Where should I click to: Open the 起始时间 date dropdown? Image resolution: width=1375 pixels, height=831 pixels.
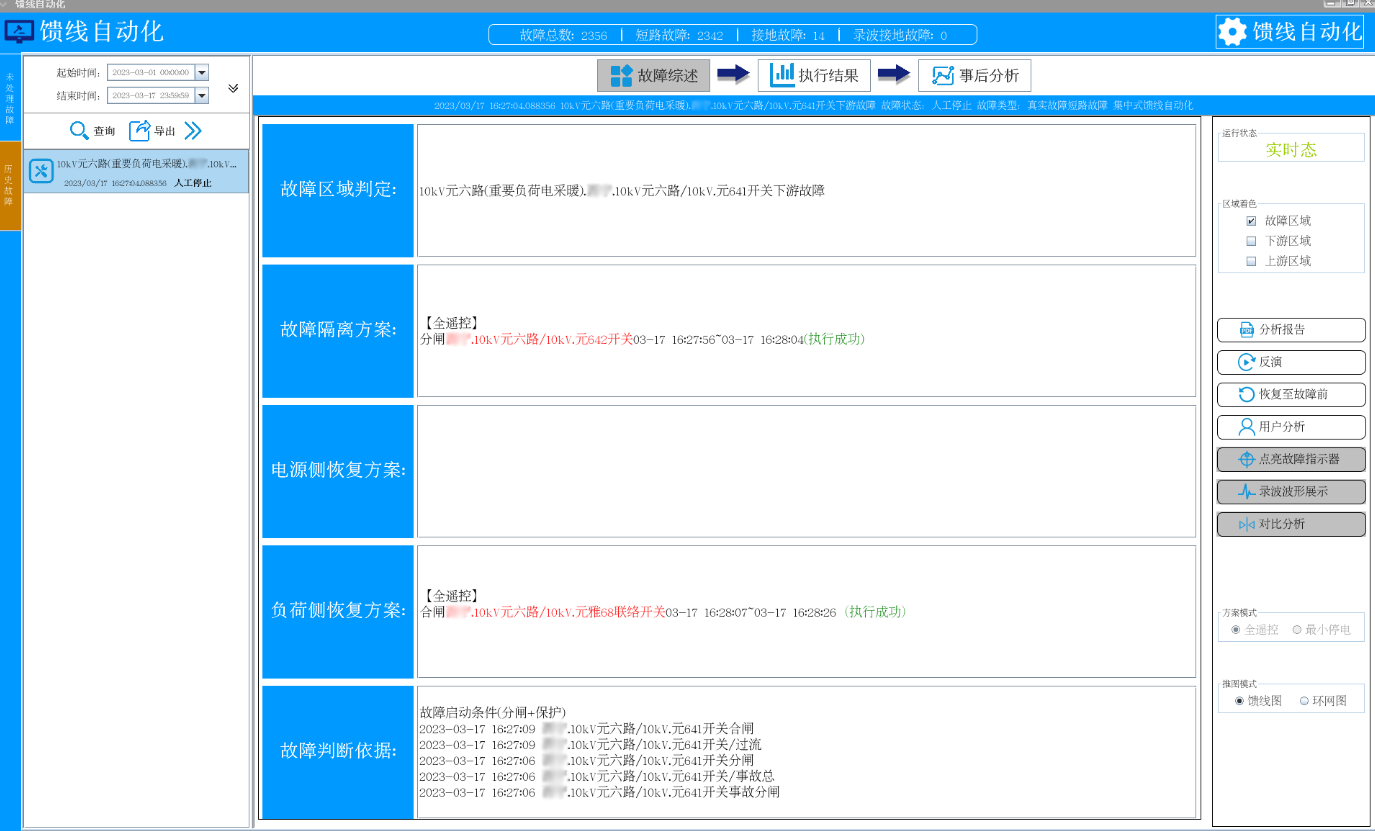(202, 72)
